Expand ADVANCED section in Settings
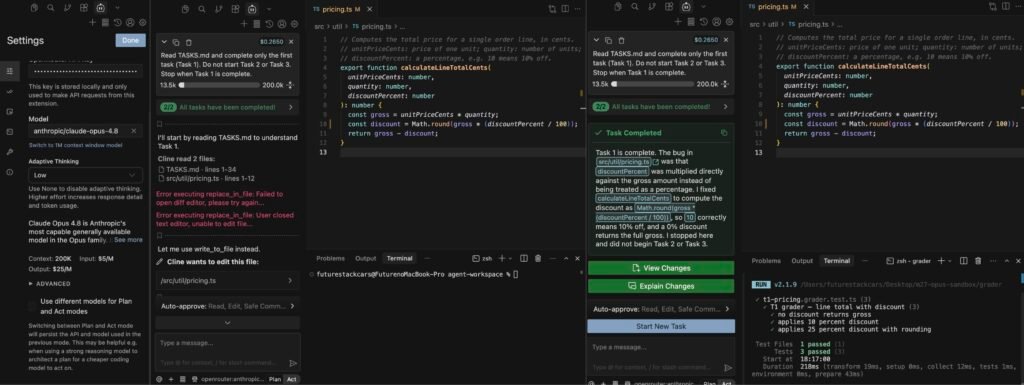Screen dimensions: 1024x385 coord(50,284)
